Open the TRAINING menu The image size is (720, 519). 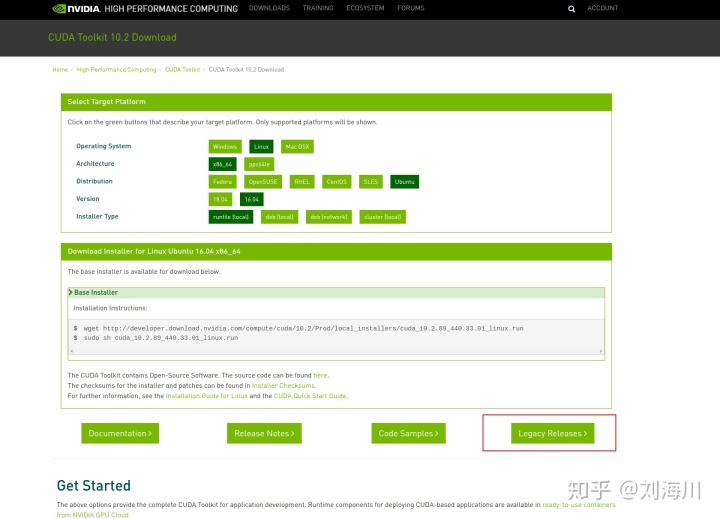(318, 8)
